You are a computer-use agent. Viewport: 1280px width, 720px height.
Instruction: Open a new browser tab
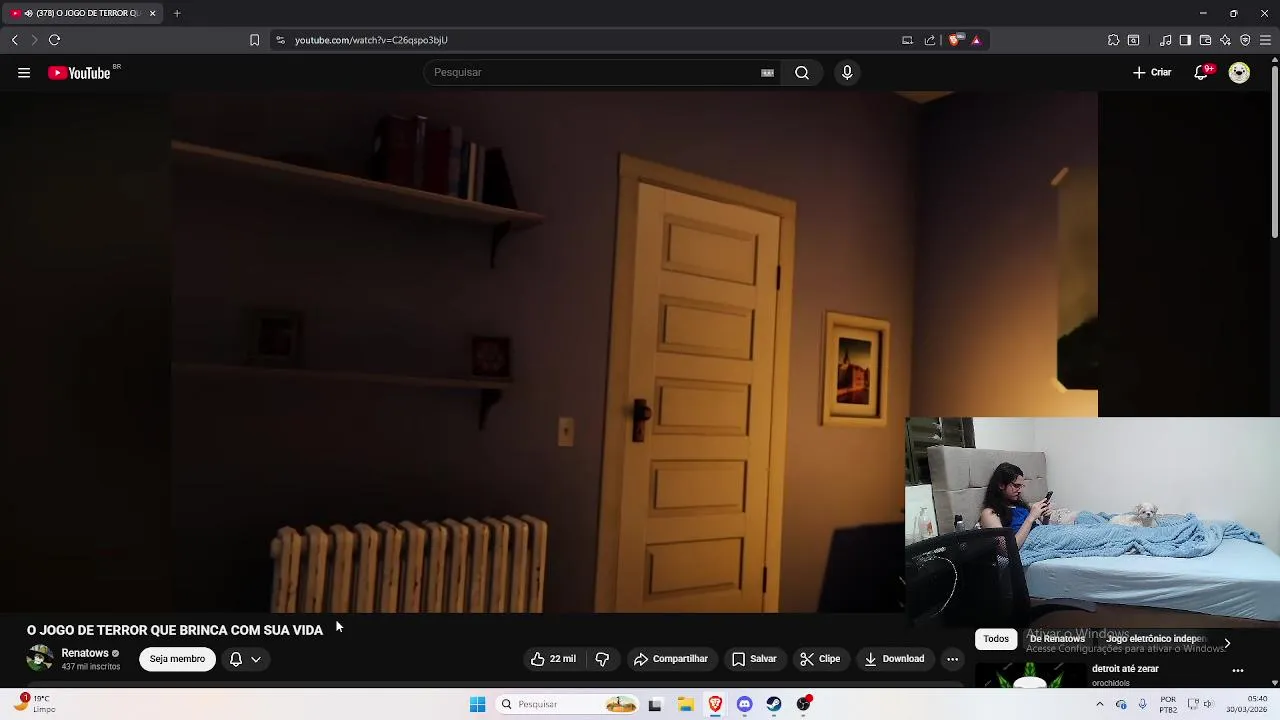point(177,13)
